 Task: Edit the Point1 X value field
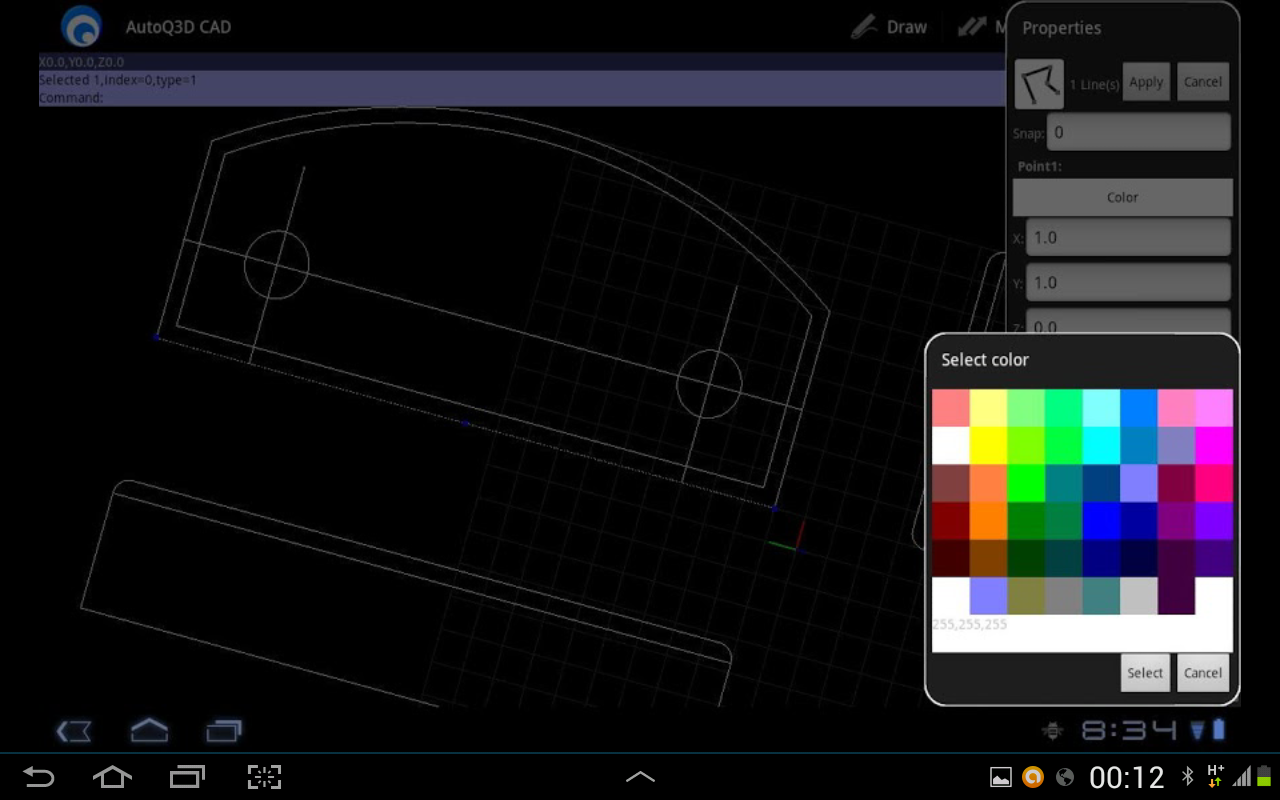pyautogui.click(x=1128, y=238)
